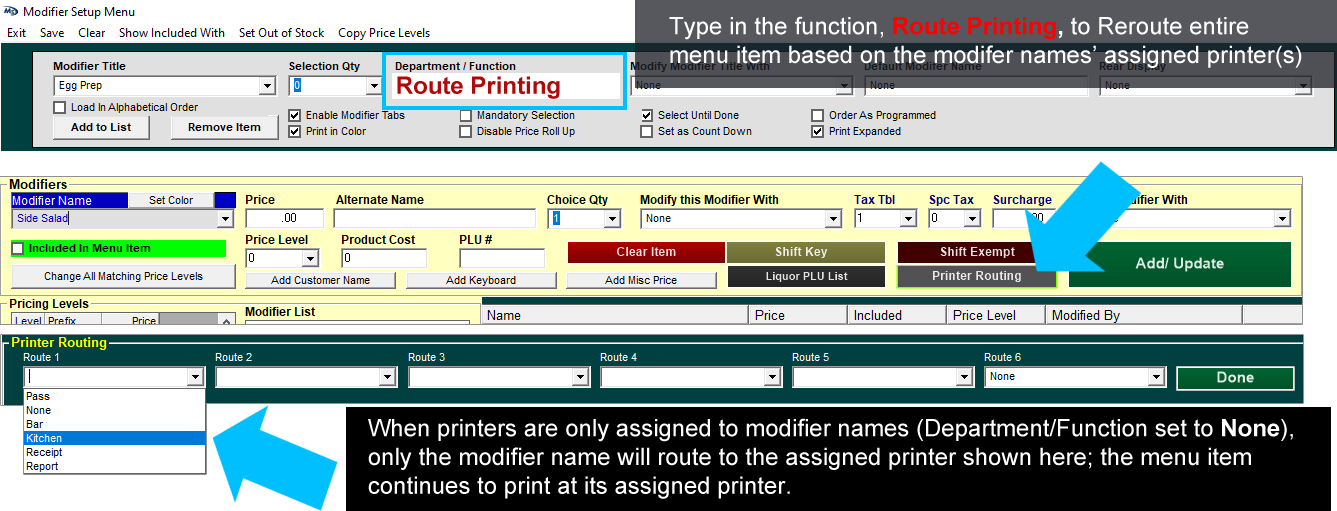Click the Name column header
This screenshot has width=1337, height=511.
pos(616,315)
